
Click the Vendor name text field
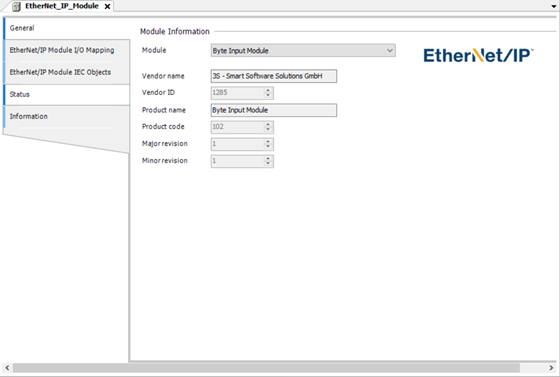[x=274, y=76]
